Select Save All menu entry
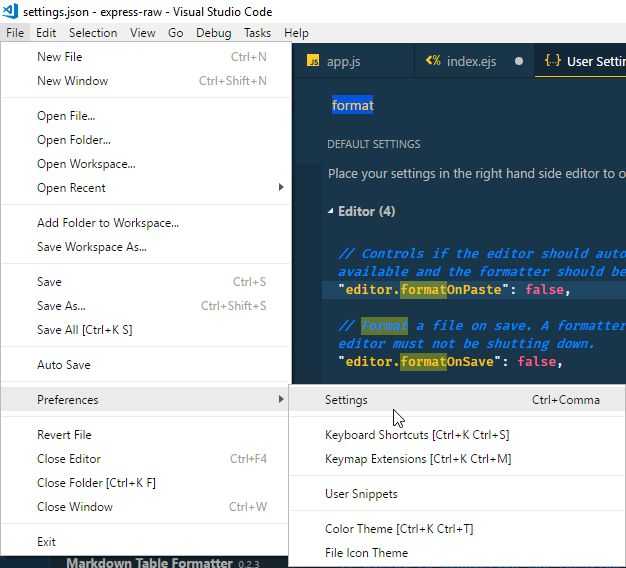Image resolution: width=626 pixels, height=568 pixels. click(x=84, y=330)
